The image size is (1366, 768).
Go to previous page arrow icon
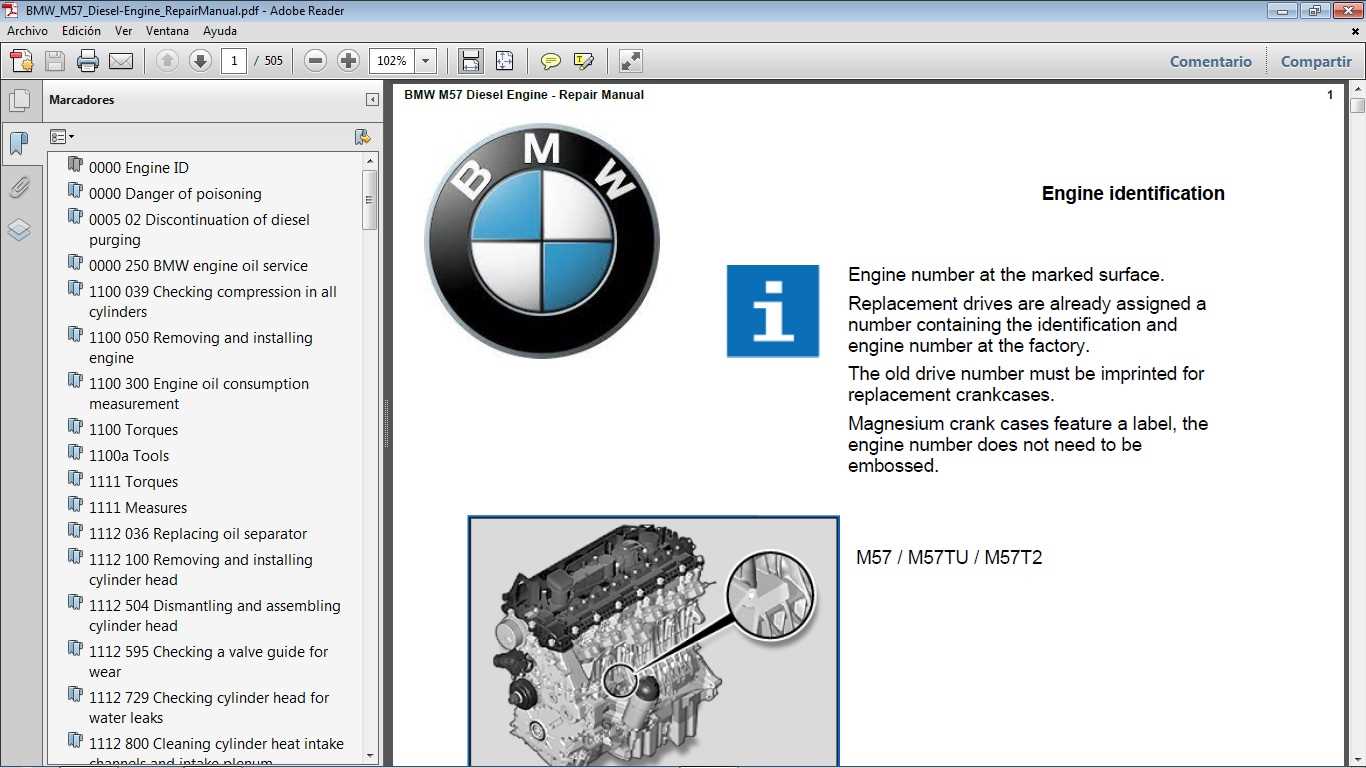[168, 61]
